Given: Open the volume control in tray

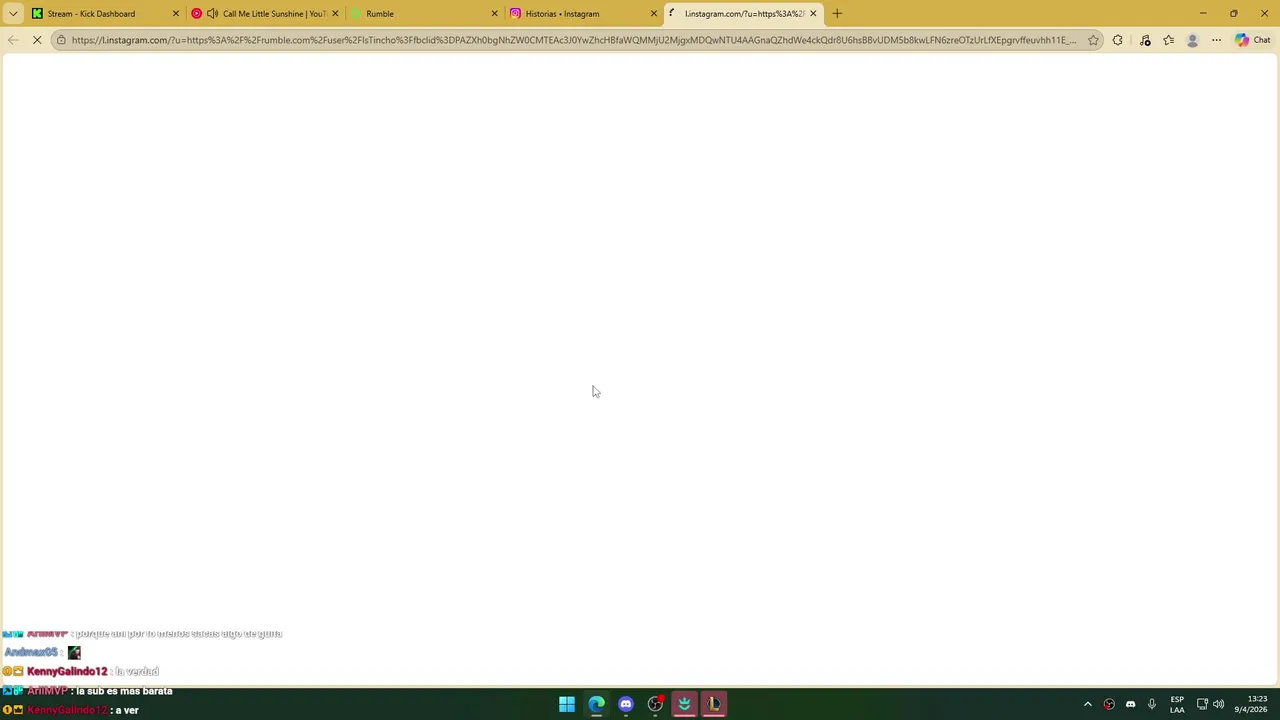Looking at the screenshot, I should click(1218, 704).
